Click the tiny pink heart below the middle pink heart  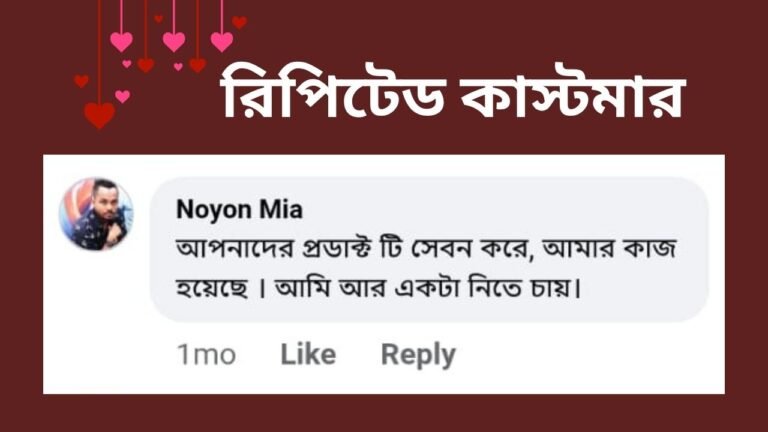coord(178,67)
